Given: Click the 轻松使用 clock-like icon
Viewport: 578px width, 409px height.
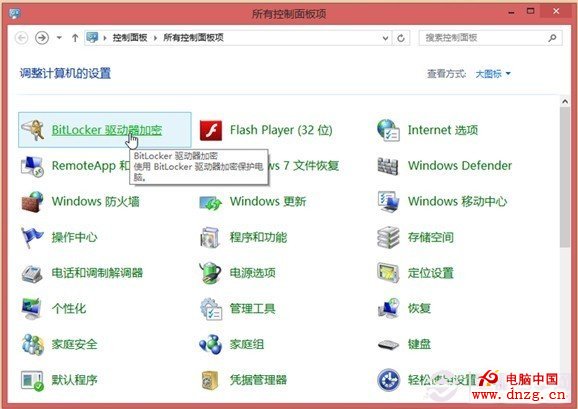Looking at the screenshot, I should (389, 380).
